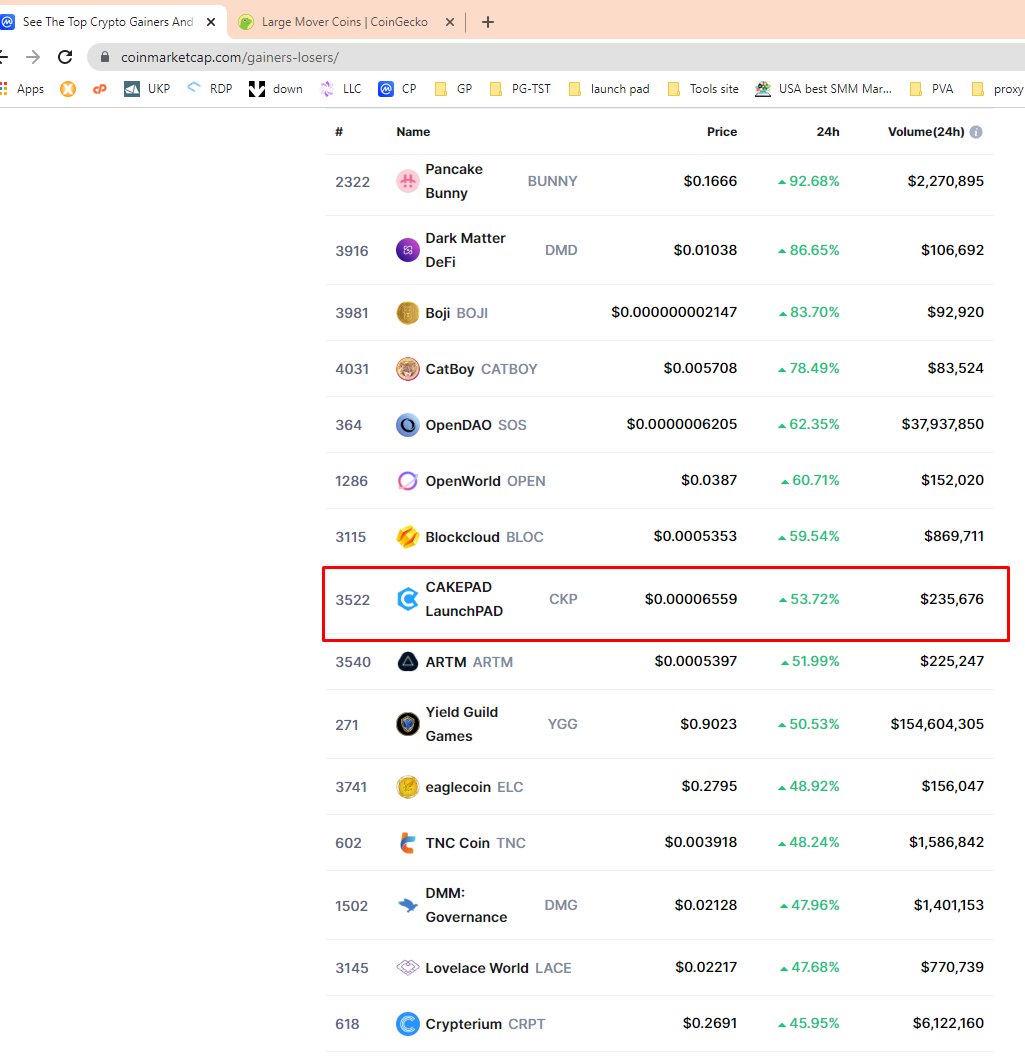This screenshot has height=1063, width=1025.
Task: Open a new browser tab with plus
Action: [487, 22]
